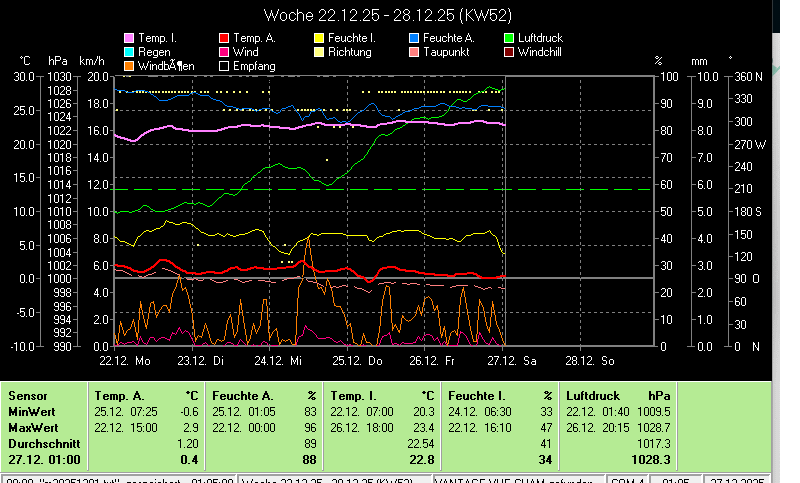Click the red Temp. A. legend square

tap(225, 38)
